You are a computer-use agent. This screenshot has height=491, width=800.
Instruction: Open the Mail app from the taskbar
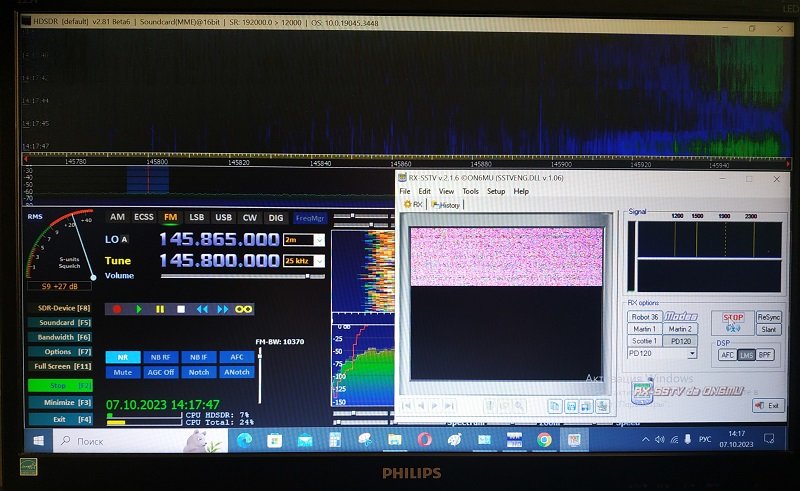coord(305,440)
